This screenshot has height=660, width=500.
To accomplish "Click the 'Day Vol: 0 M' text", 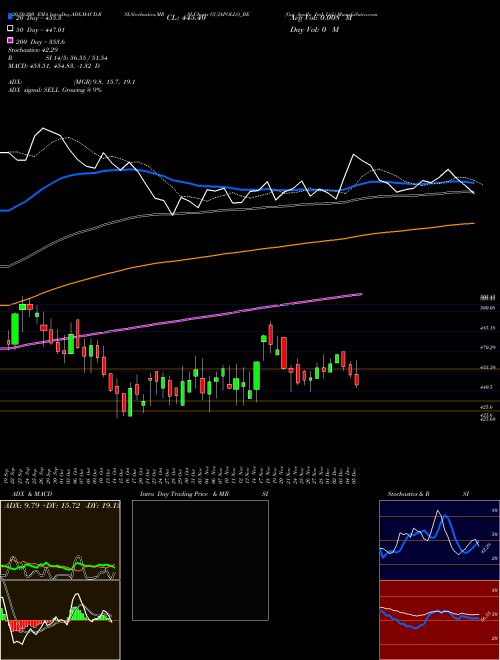I will 315,30.
